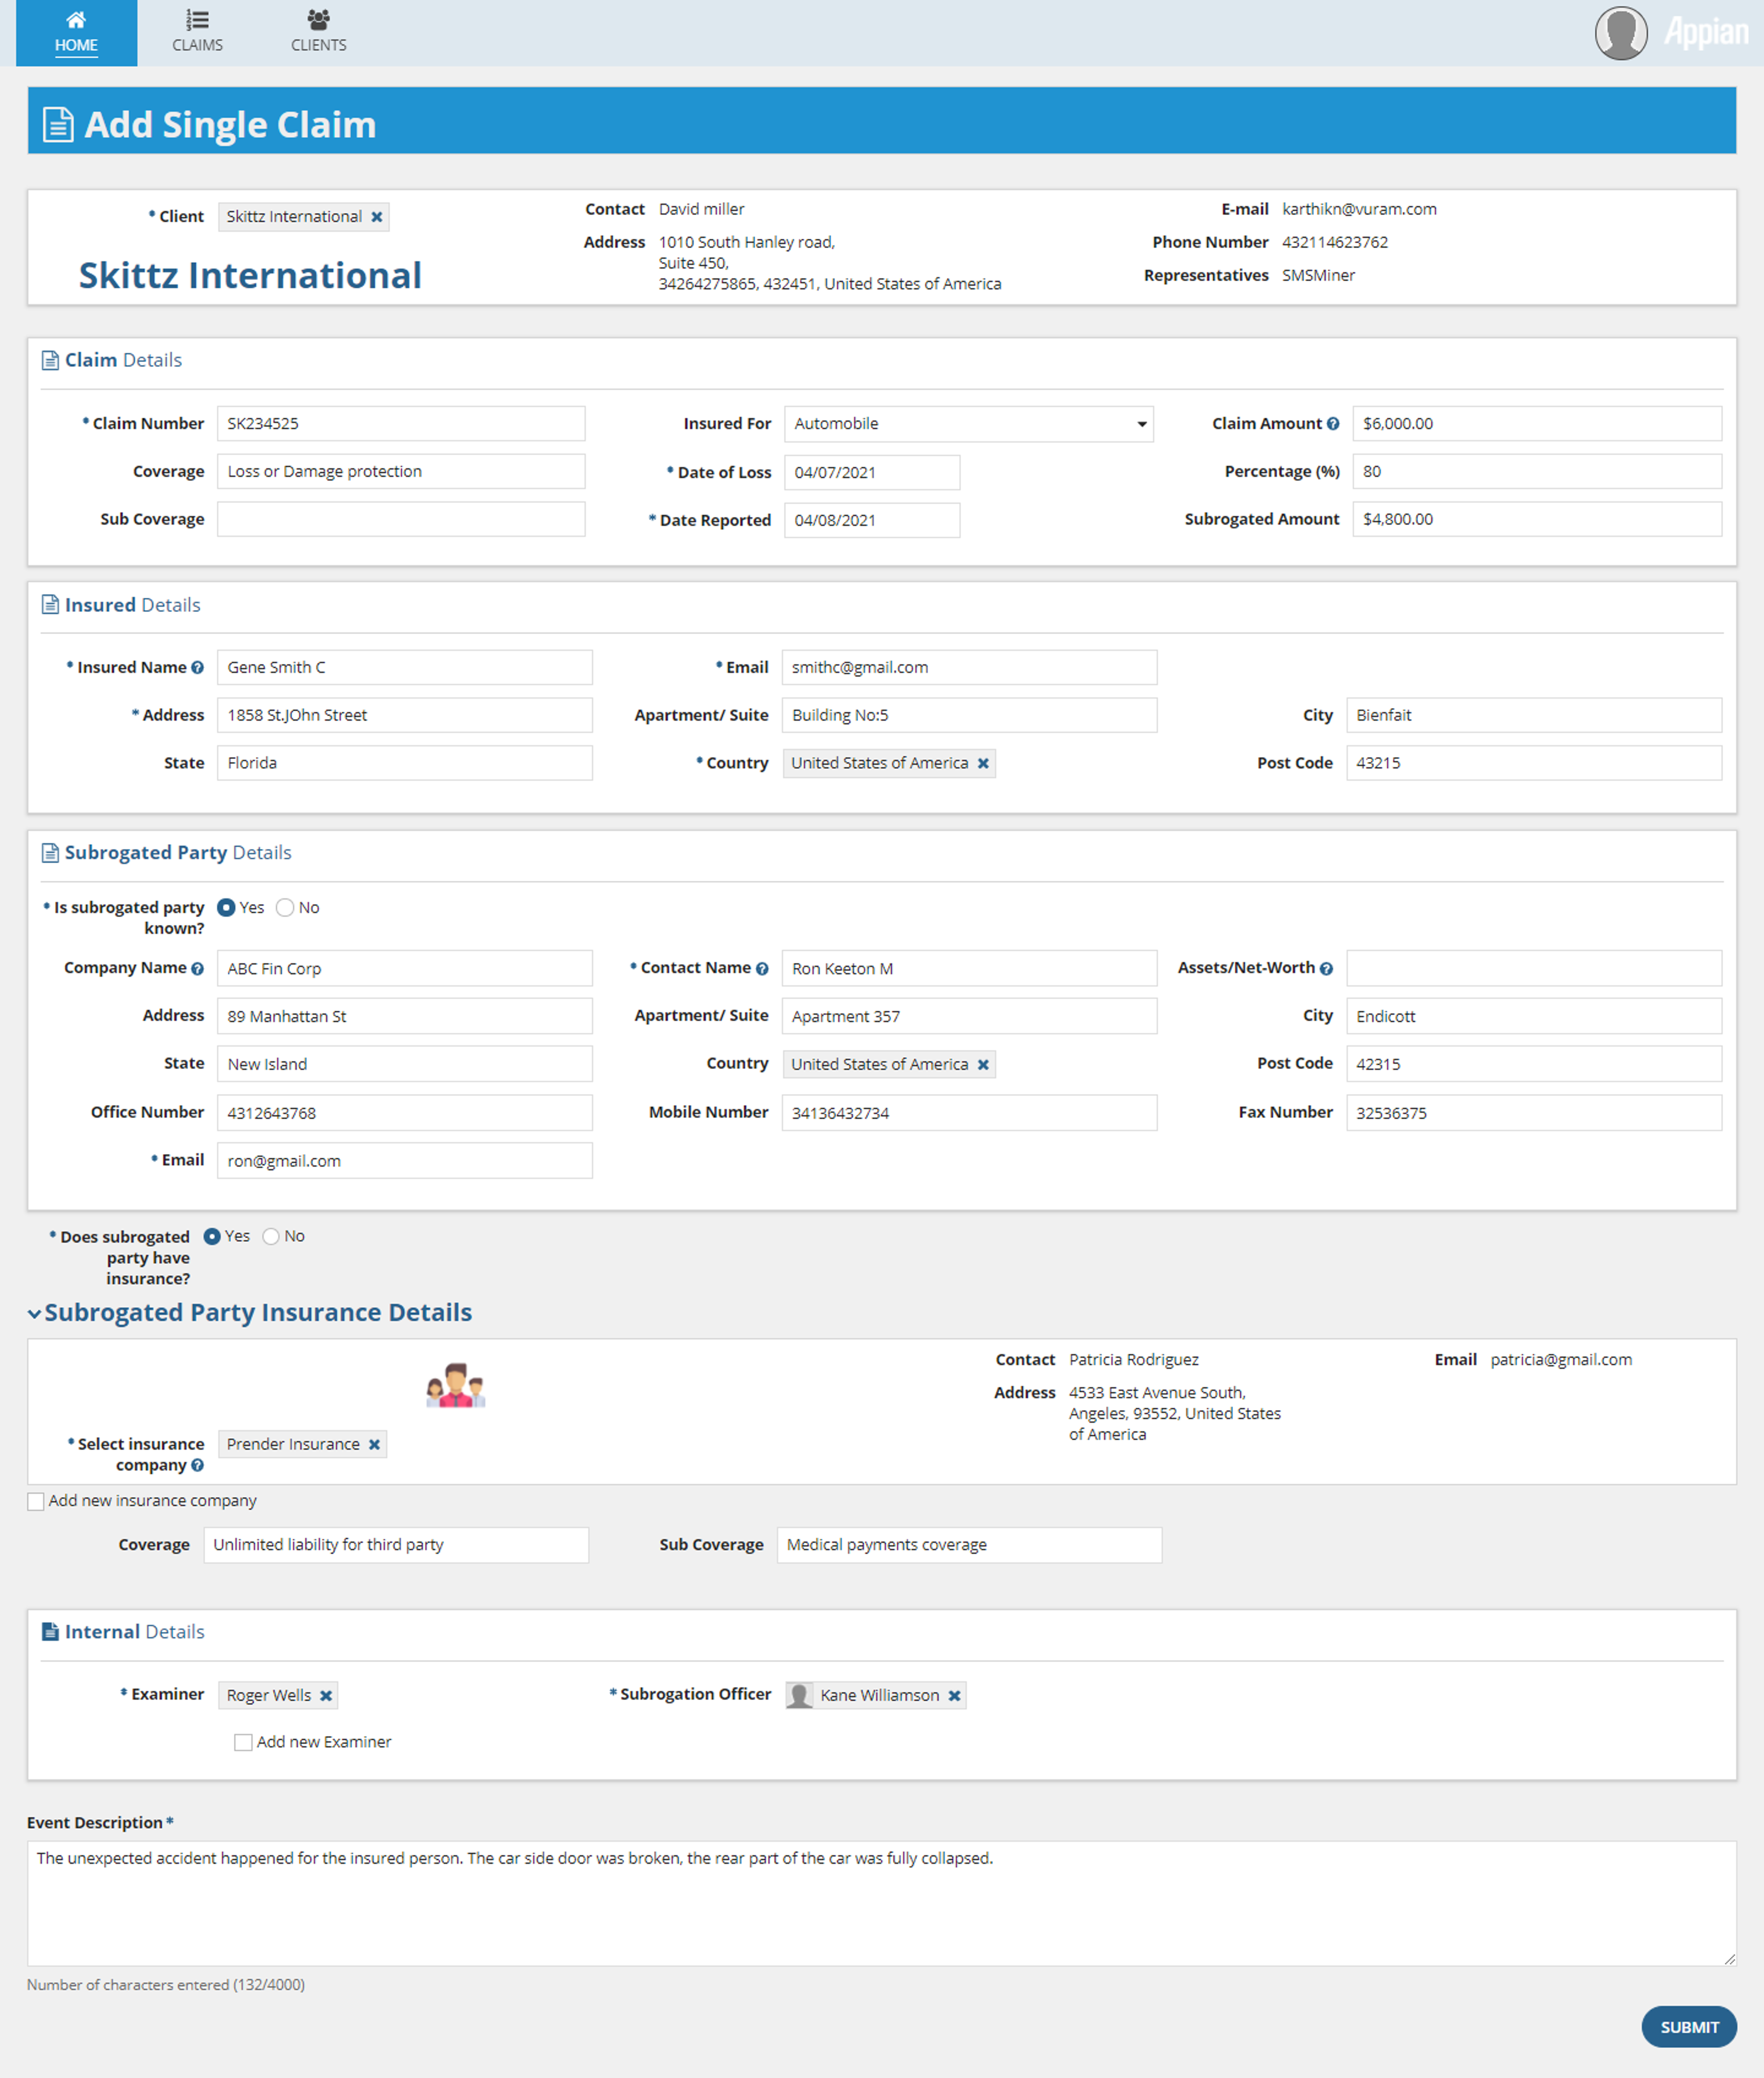Select No for party has insurance
1764x2078 pixels.
click(x=271, y=1237)
